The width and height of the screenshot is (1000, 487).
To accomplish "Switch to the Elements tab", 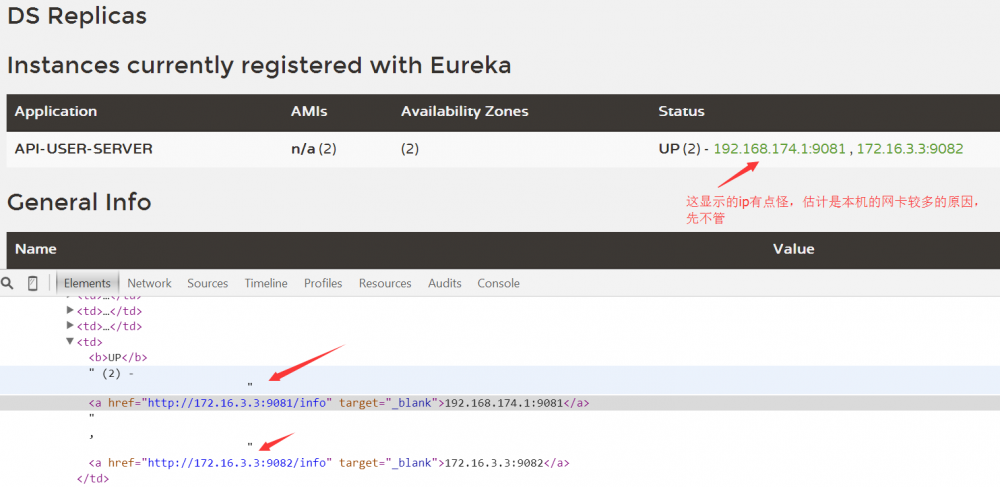I will [87, 283].
